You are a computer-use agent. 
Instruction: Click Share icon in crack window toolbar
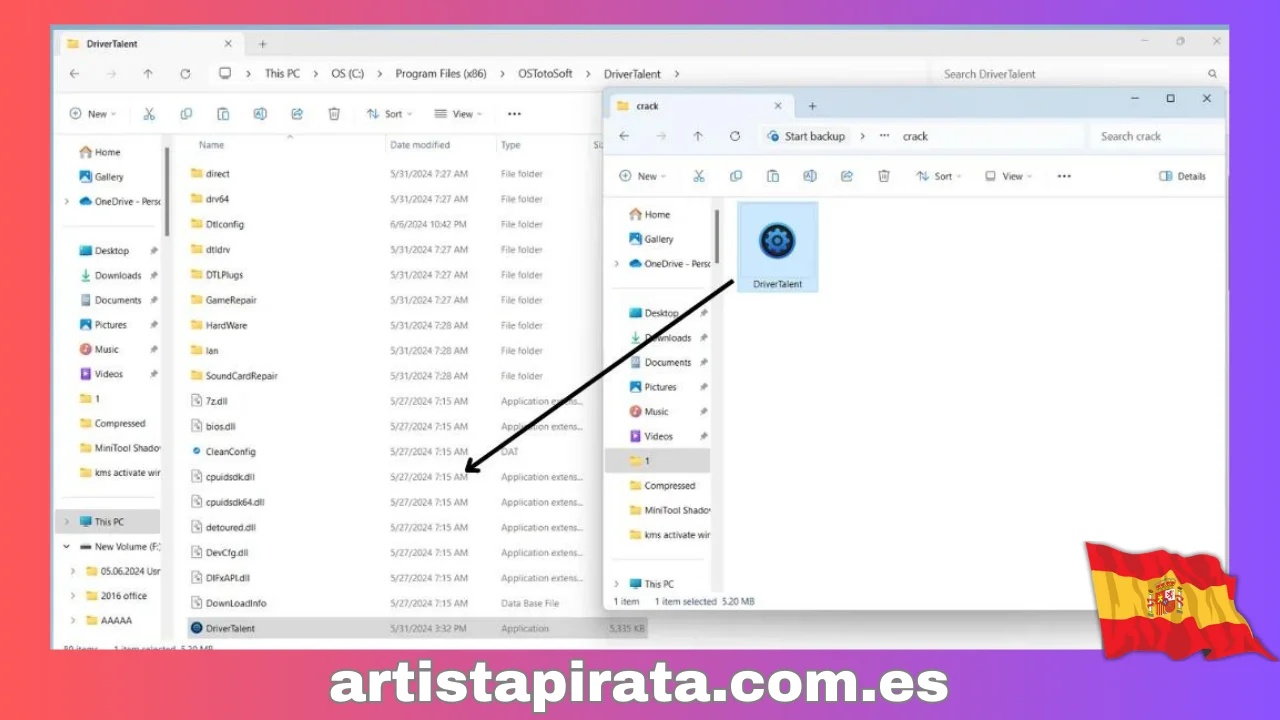[x=847, y=176]
